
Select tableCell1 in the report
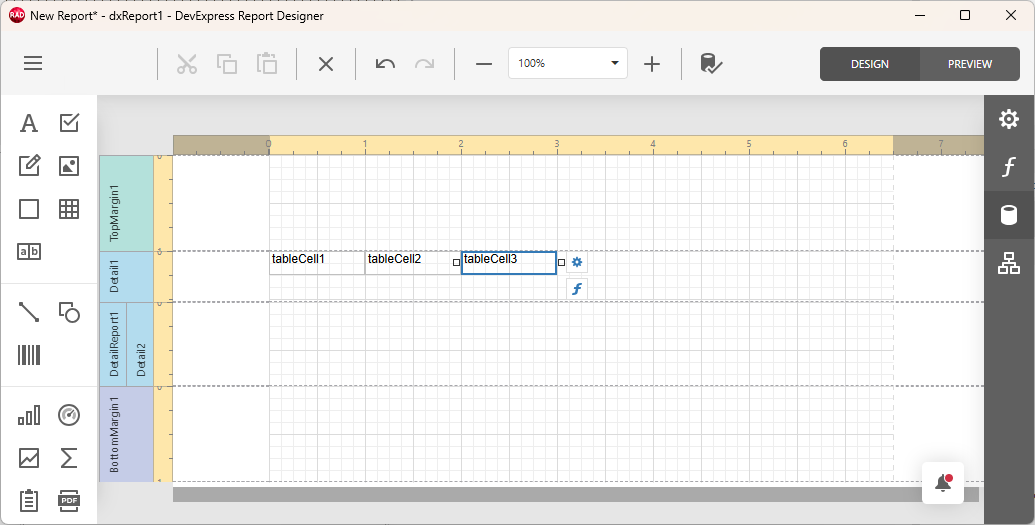pos(317,262)
